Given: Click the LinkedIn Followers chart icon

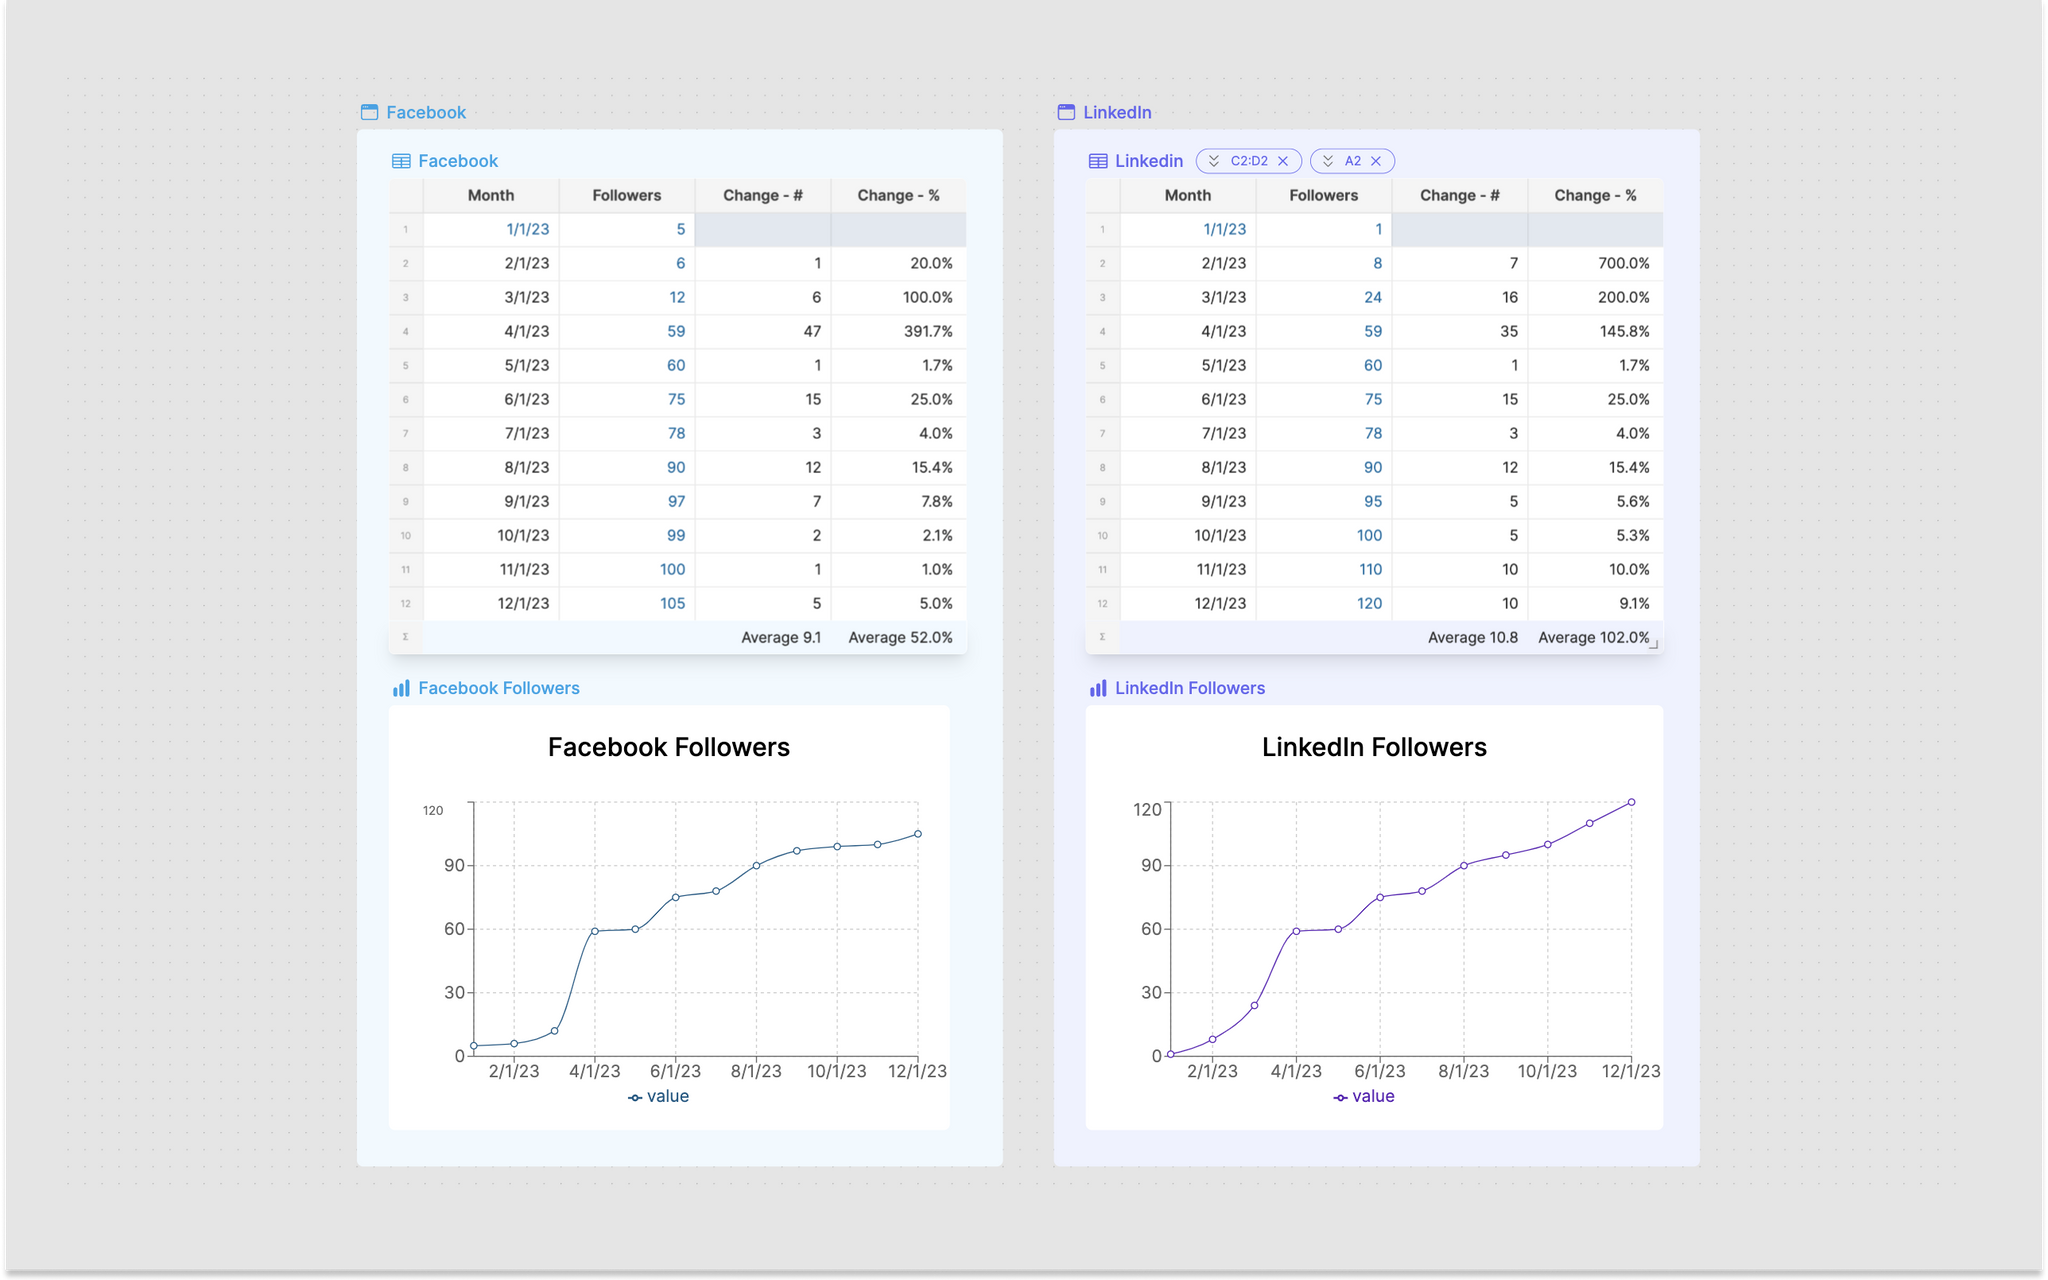Looking at the screenshot, I should coord(1098,688).
